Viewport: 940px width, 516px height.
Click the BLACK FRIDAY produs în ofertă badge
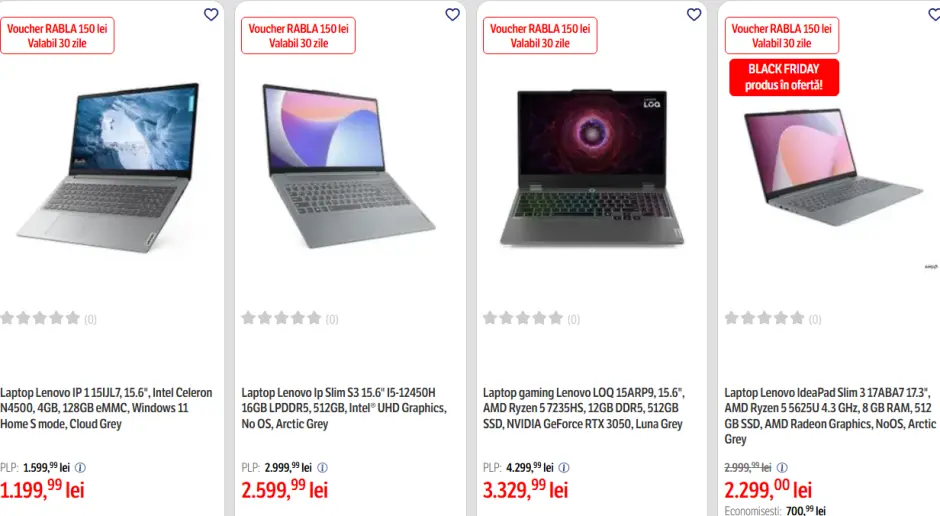point(784,77)
